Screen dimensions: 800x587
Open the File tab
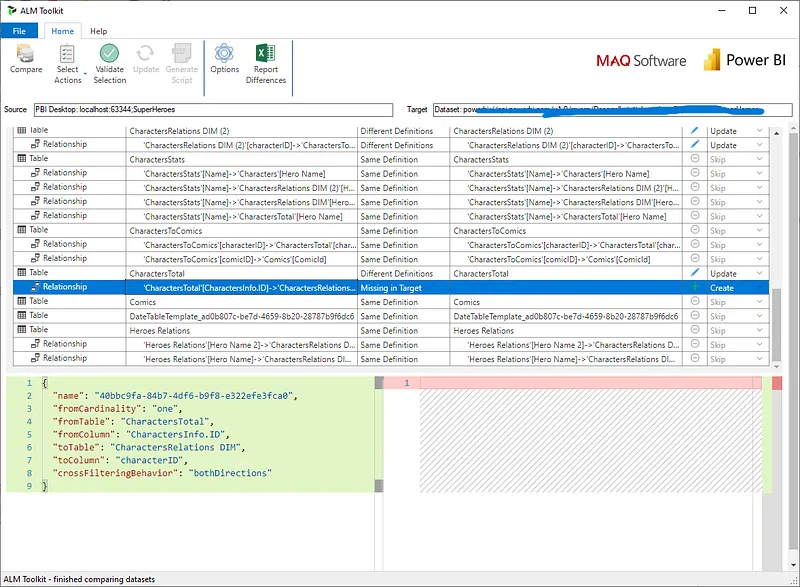tap(19, 31)
